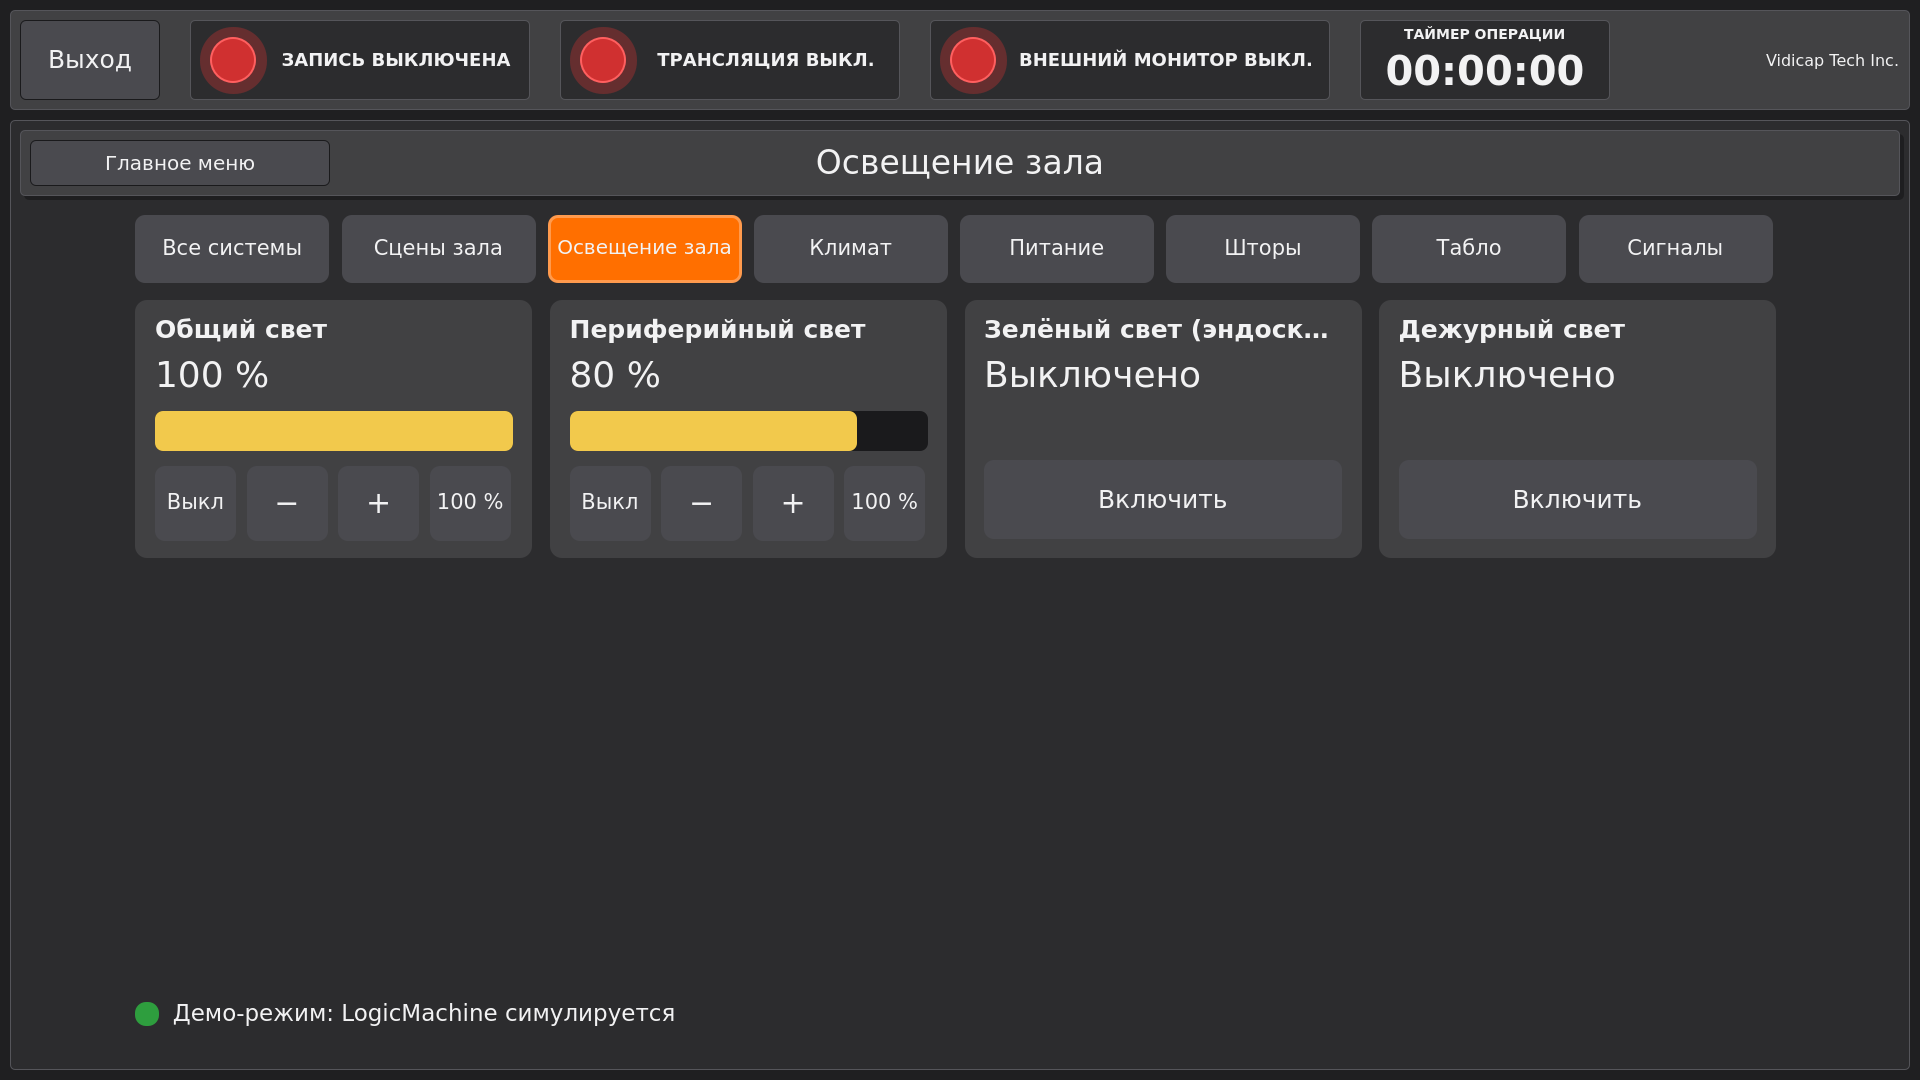Screen dimensions: 1920x1080
Task: Turn on Дежурный свет with Включить
Action: coord(1577,500)
